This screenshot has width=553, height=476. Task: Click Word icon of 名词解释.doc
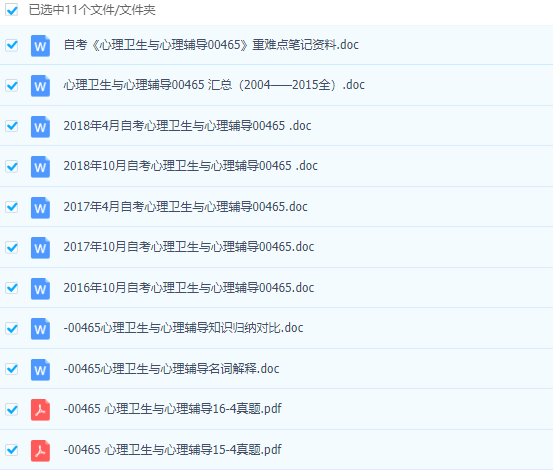40,370
